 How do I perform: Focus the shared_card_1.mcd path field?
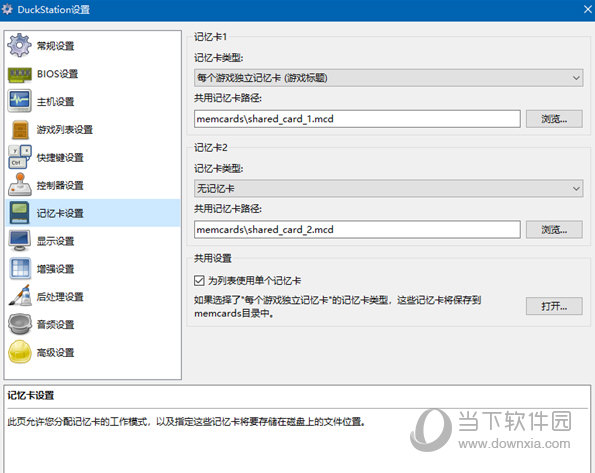357,119
